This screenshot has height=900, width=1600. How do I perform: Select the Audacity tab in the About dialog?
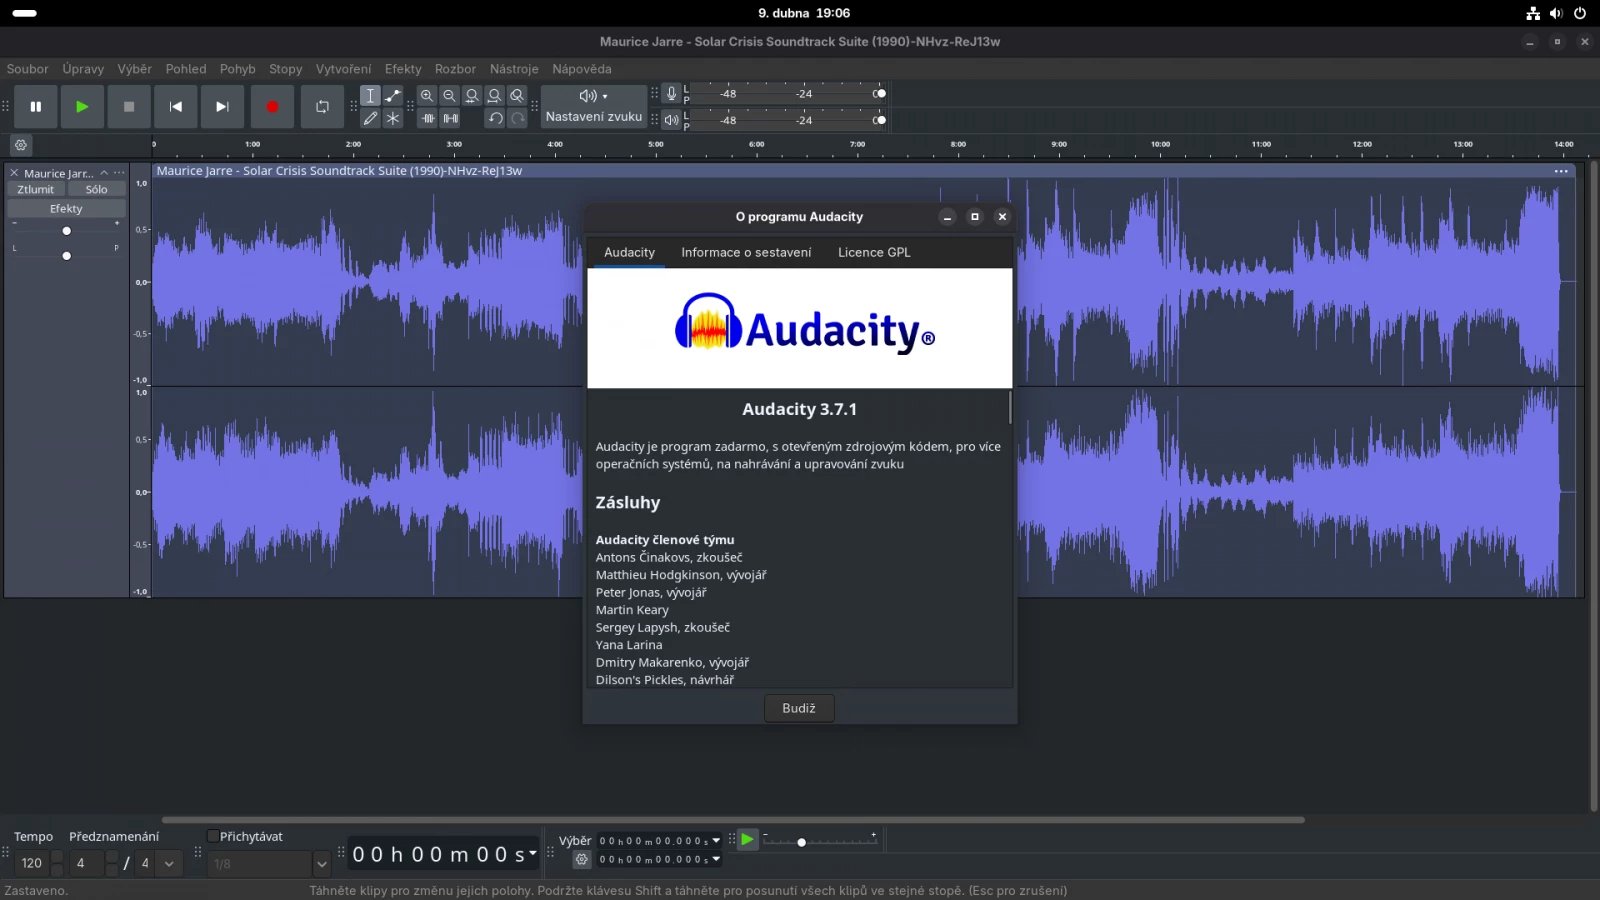629,252
